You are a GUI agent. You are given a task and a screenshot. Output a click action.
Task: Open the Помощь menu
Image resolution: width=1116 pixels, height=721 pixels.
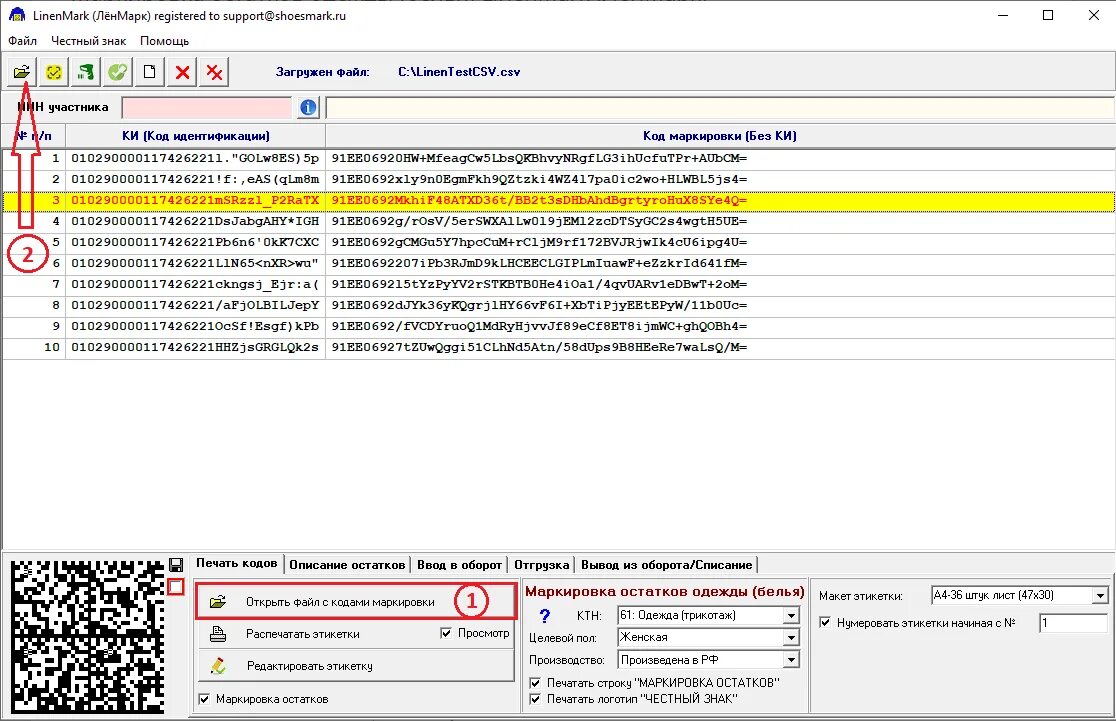(x=164, y=41)
